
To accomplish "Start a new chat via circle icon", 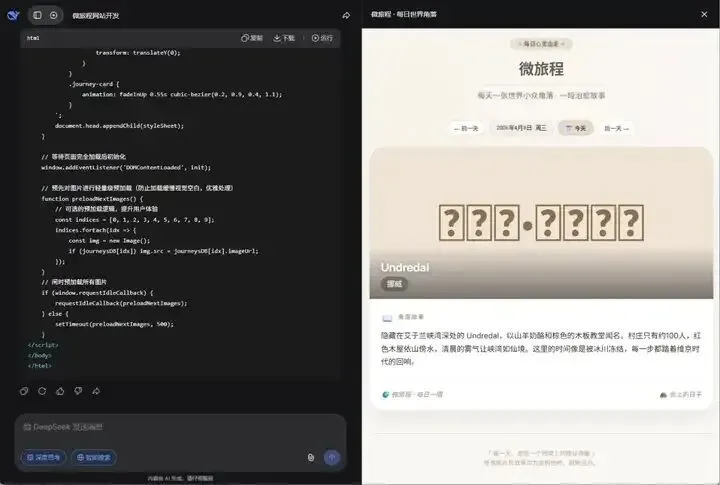I will (54, 15).
